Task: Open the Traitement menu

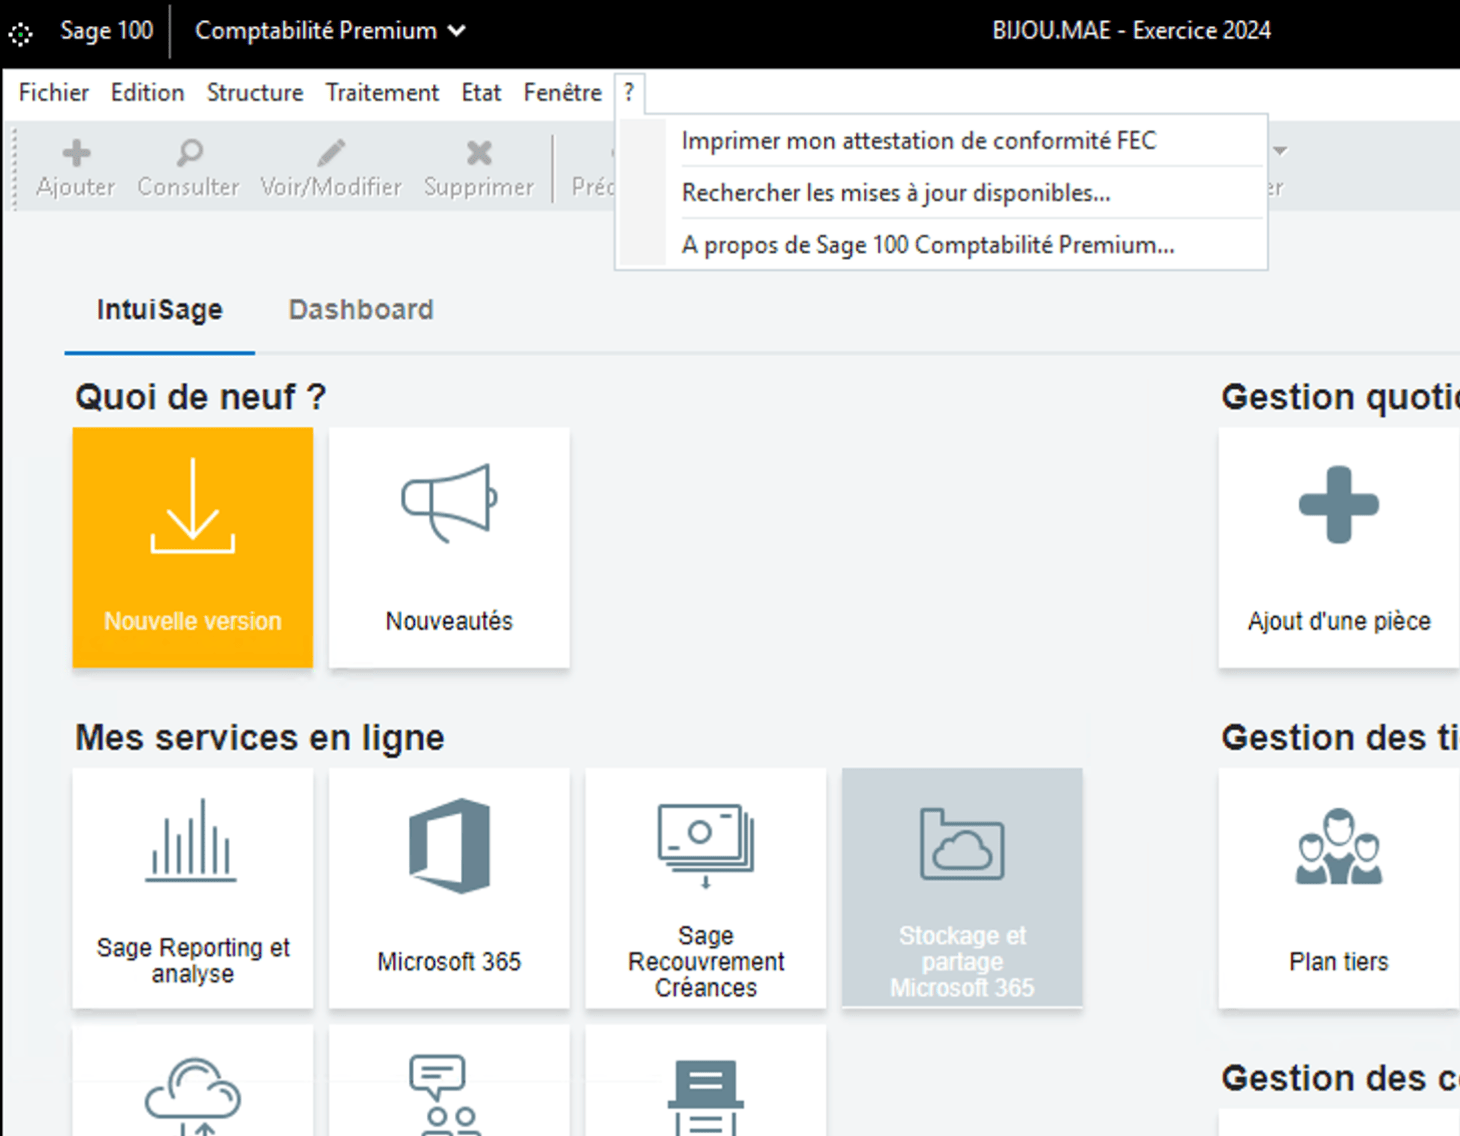Action: point(382,93)
